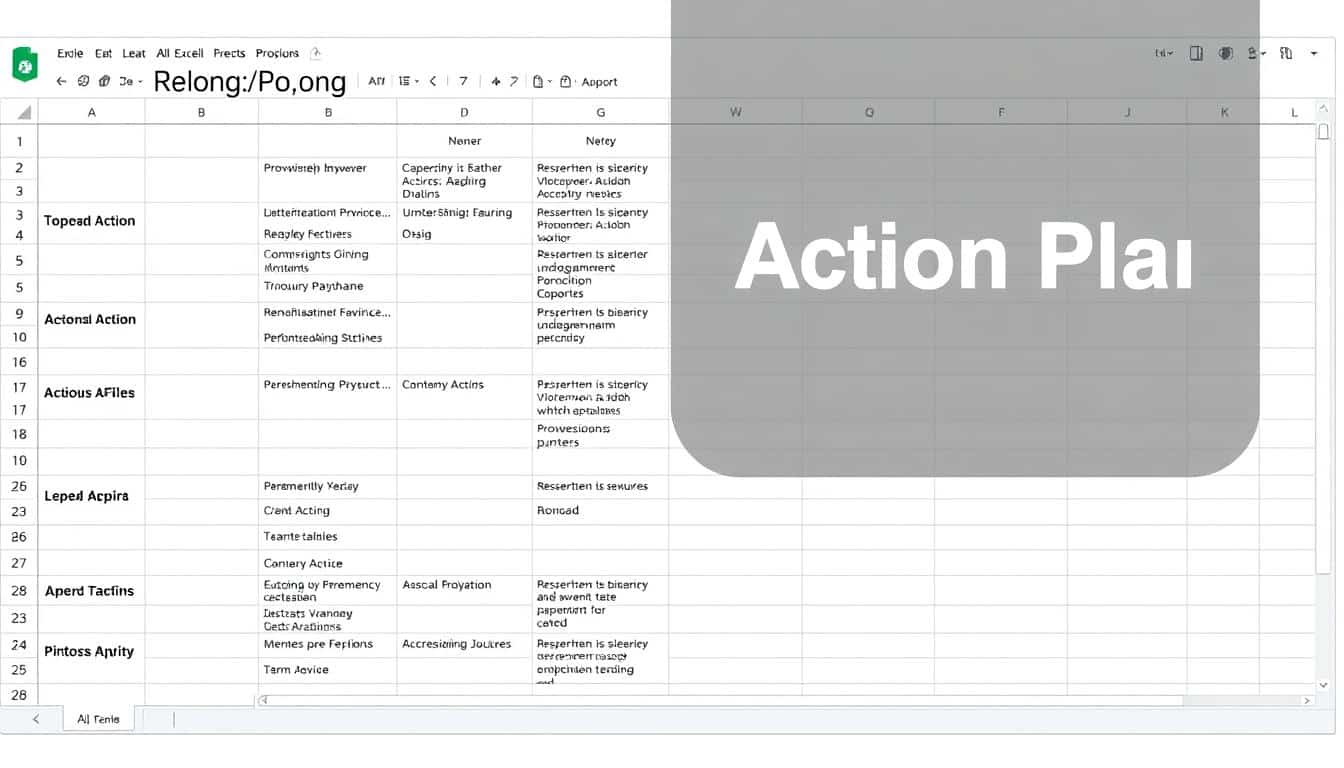Select column L header
The height and width of the screenshot is (768, 1344).
(1294, 112)
